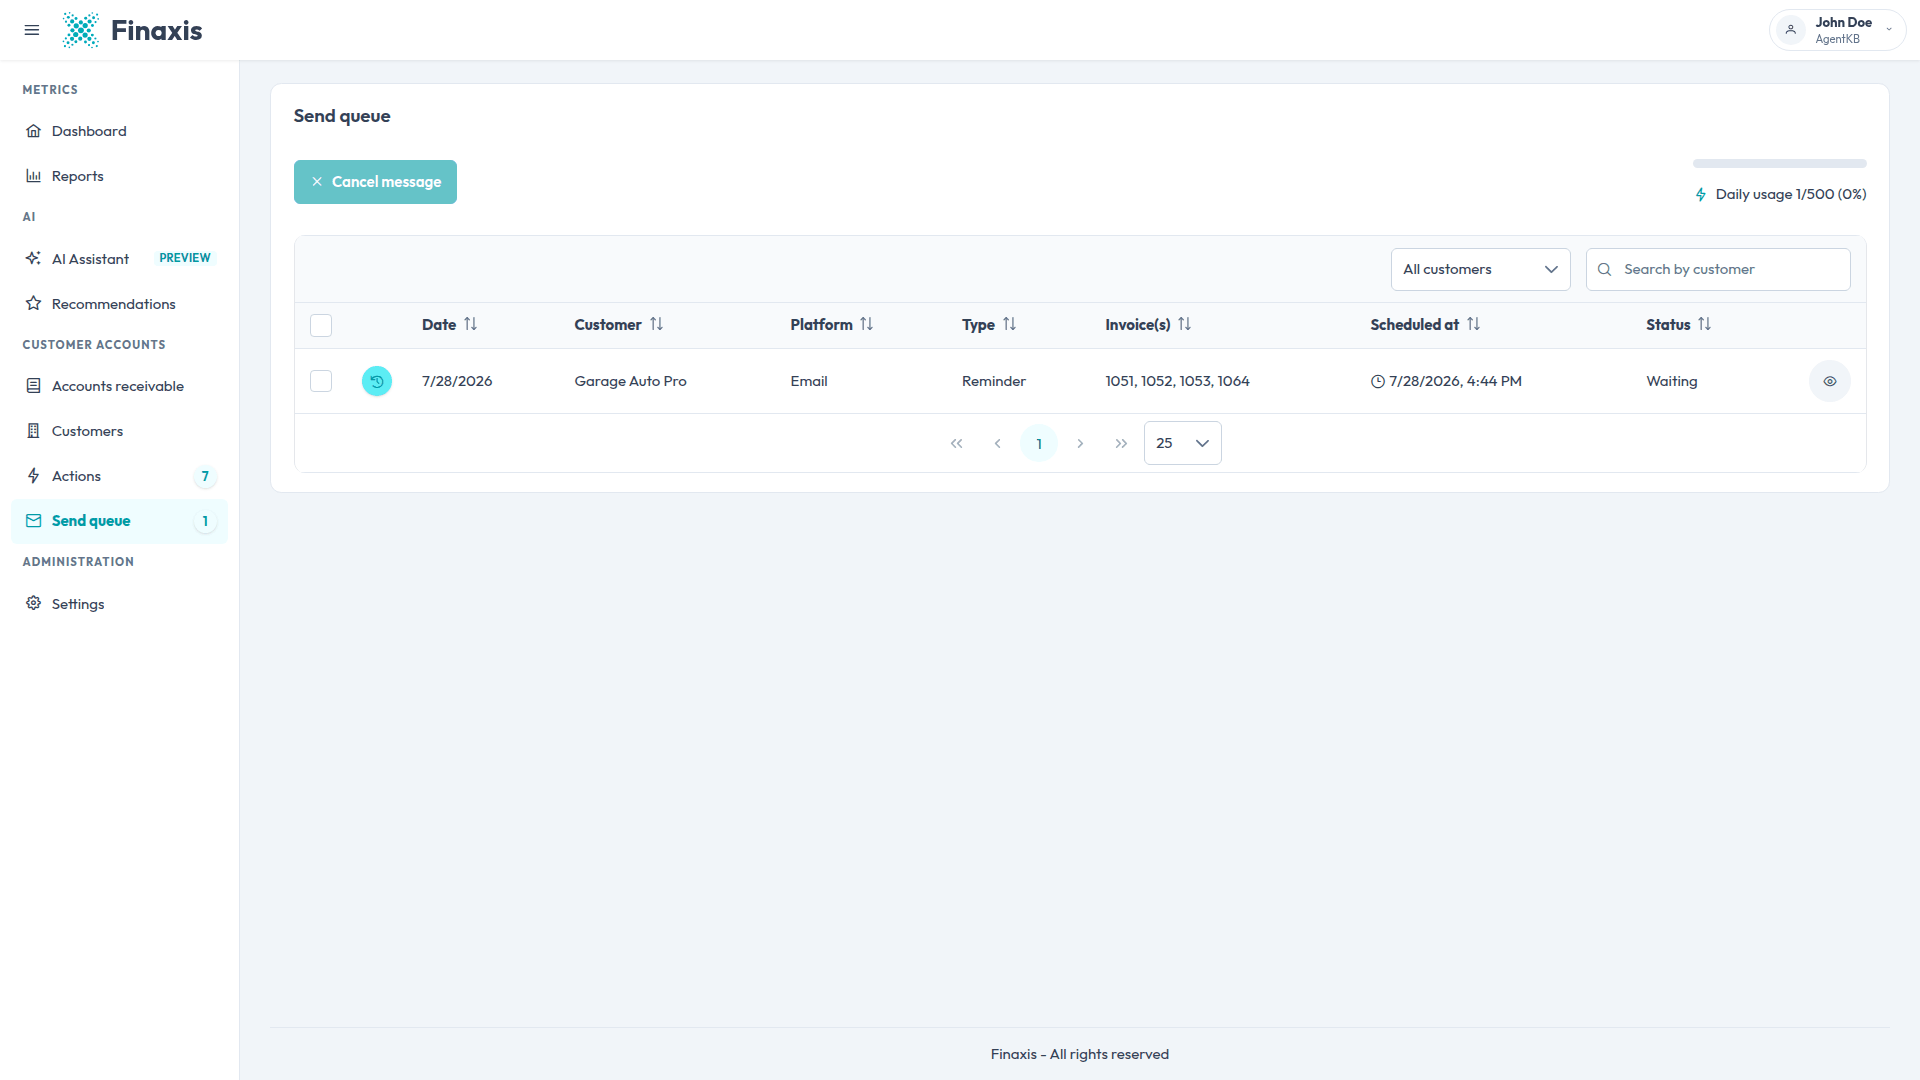1920x1080 pixels.
Task: Click the 7/28/2026 date cell
Action: (x=457, y=381)
